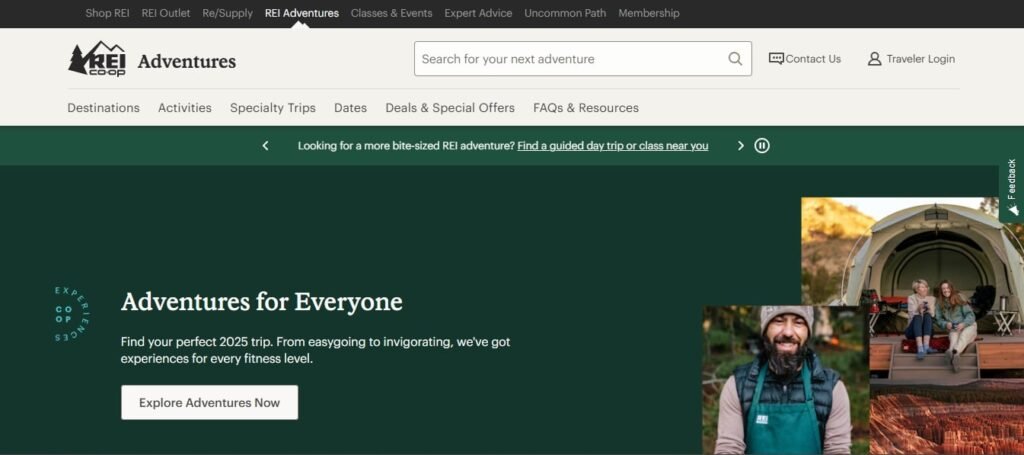This screenshot has width=1024, height=455.
Task: Expand the Dates menu
Action: click(350, 108)
